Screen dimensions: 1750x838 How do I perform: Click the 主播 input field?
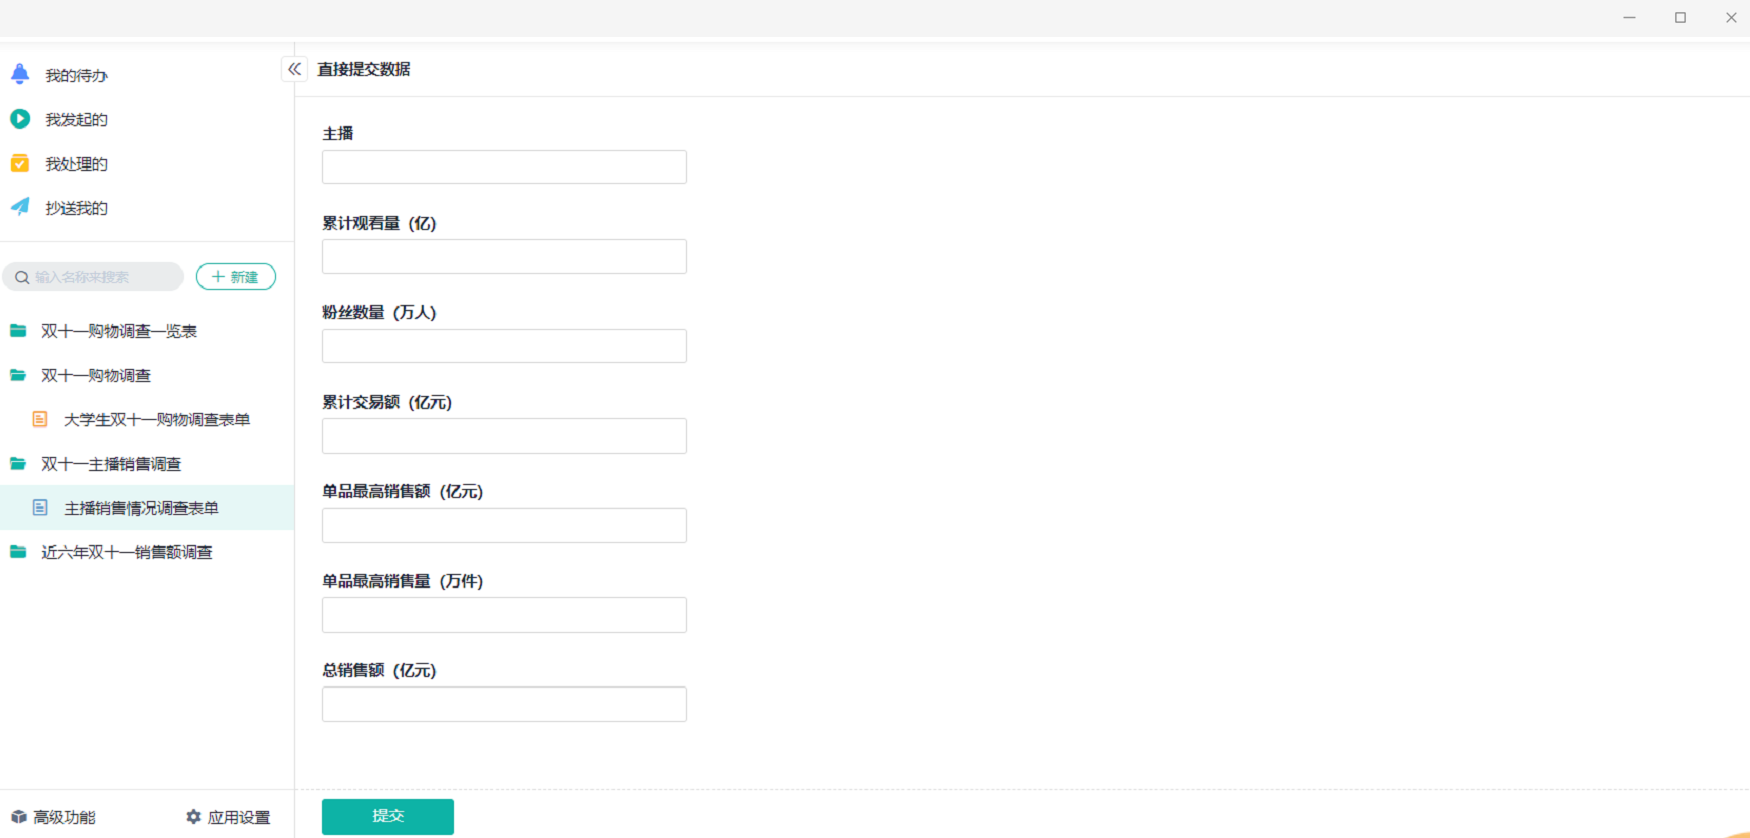coord(504,167)
